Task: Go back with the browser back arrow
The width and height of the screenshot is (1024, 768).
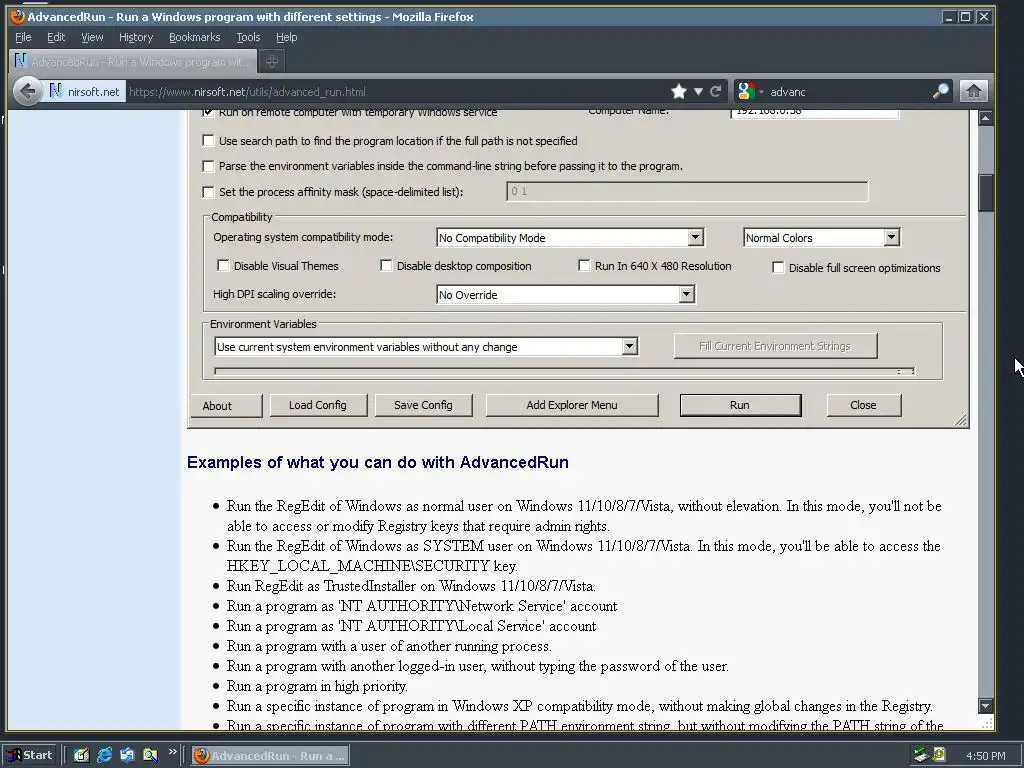Action: pos(27,91)
